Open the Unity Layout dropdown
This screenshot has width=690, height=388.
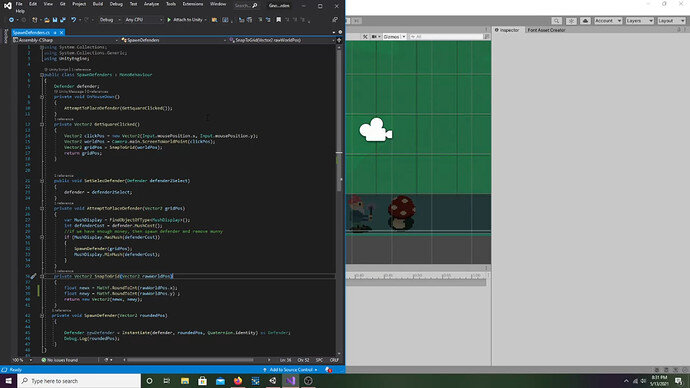pyautogui.click(x=671, y=21)
